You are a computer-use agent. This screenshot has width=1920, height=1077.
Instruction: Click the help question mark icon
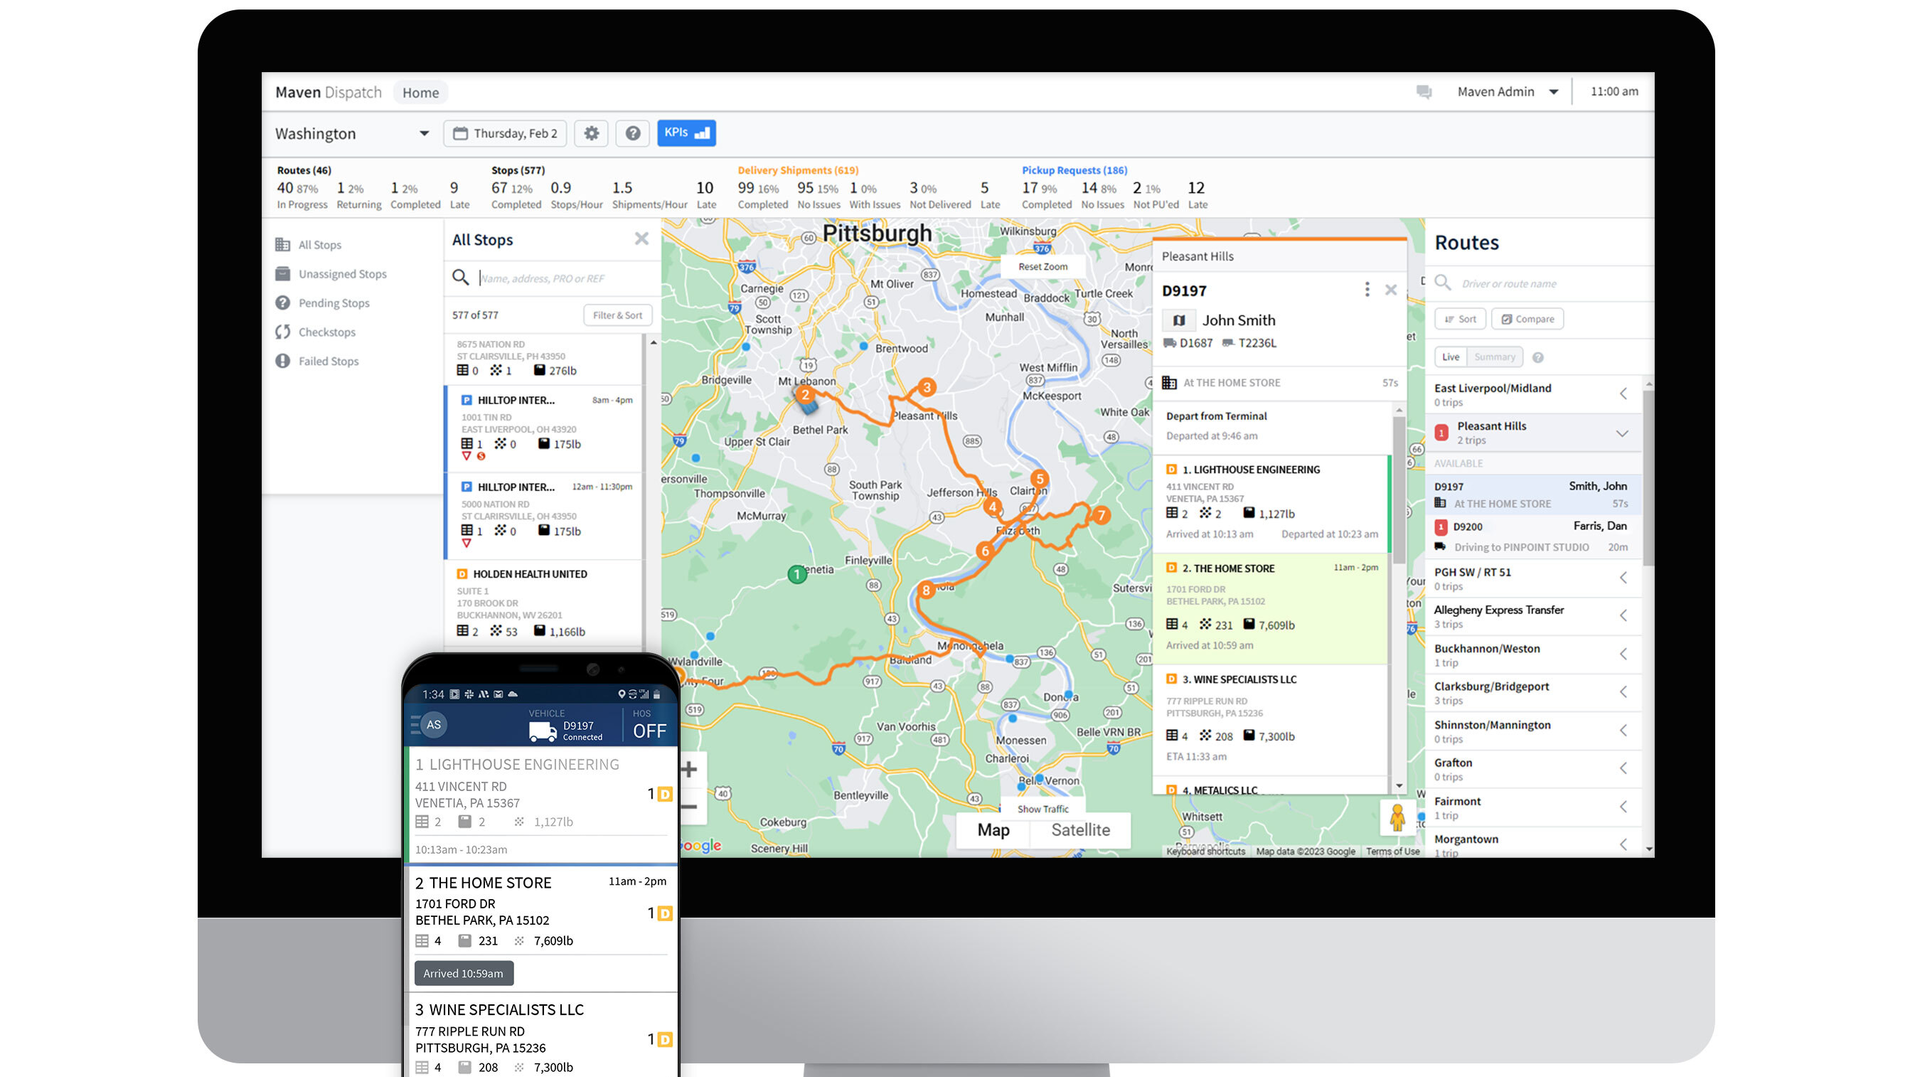(x=633, y=133)
